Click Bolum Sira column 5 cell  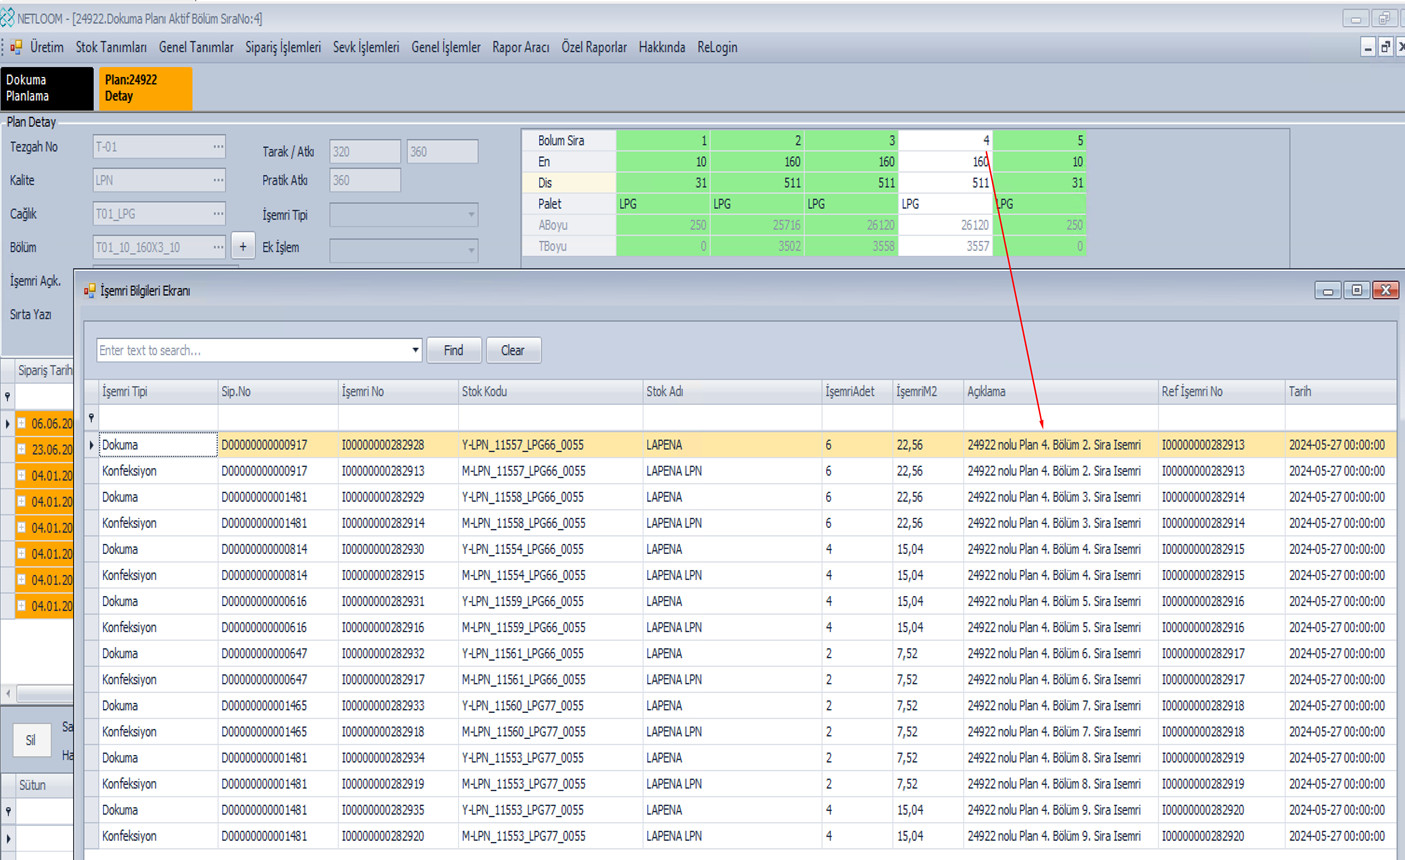point(1039,141)
